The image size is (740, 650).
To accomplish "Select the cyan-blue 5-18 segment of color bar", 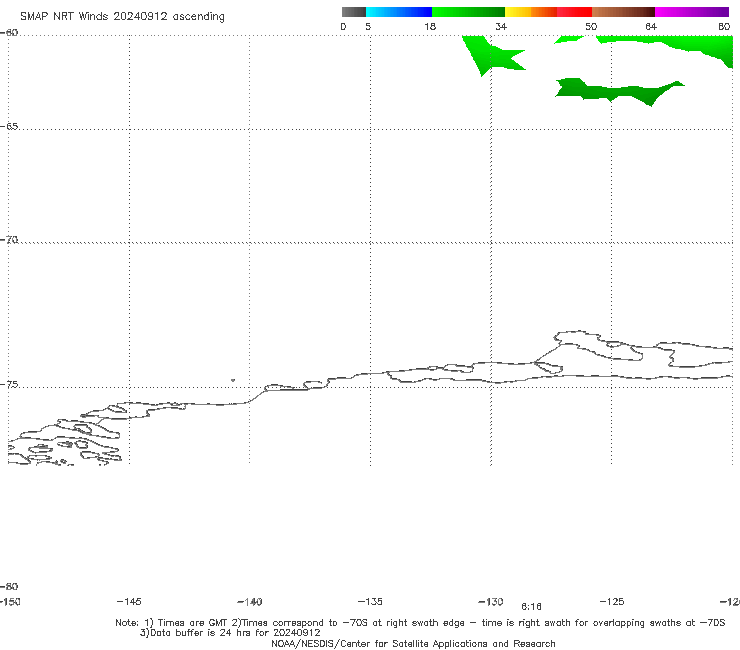I will click(x=399, y=12).
